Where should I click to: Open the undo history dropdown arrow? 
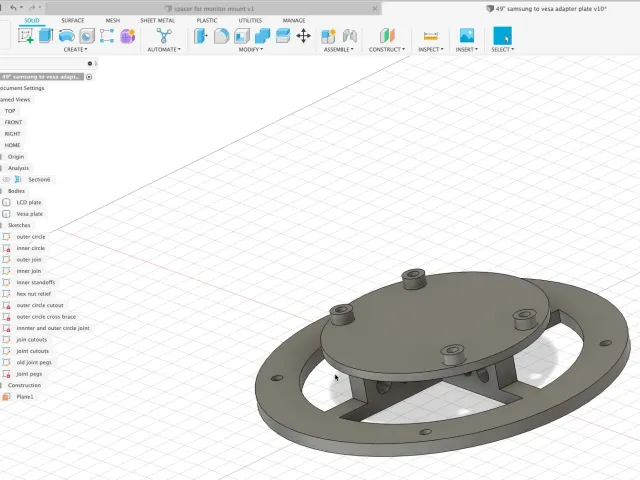(21, 8)
